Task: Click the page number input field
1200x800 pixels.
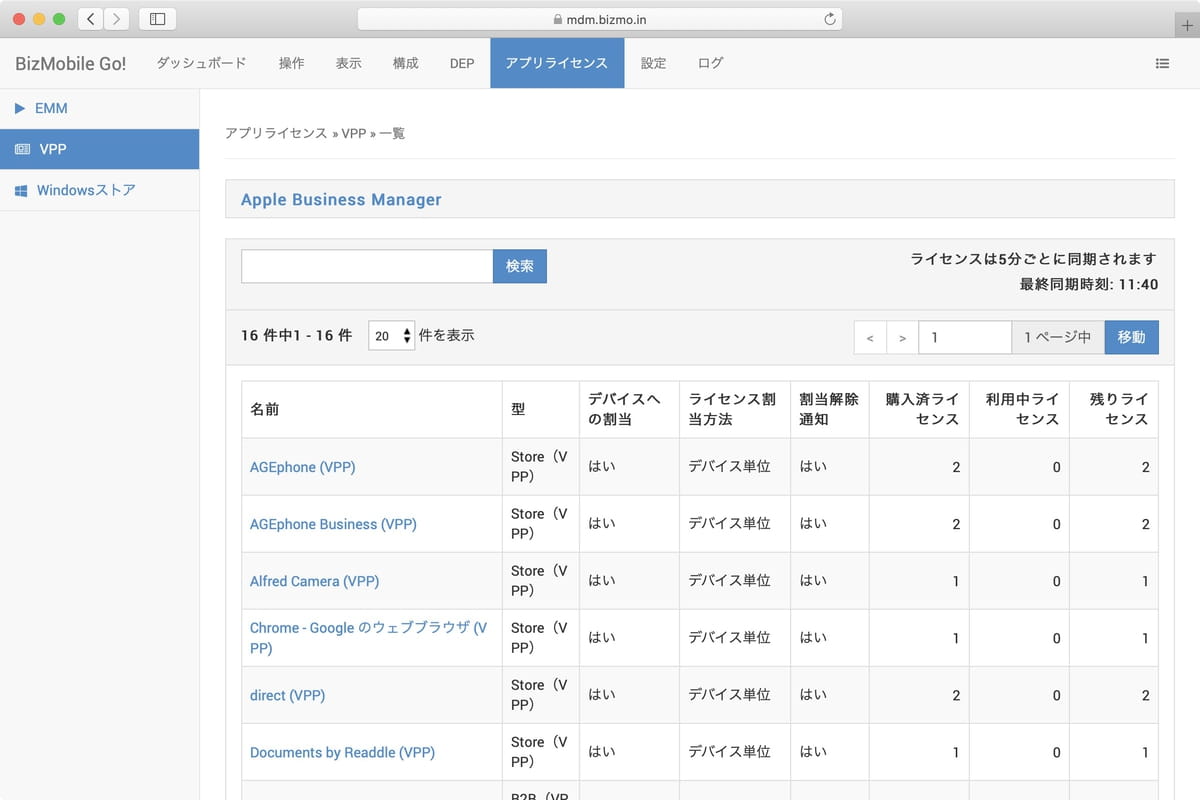Action: tap(965, 338)
